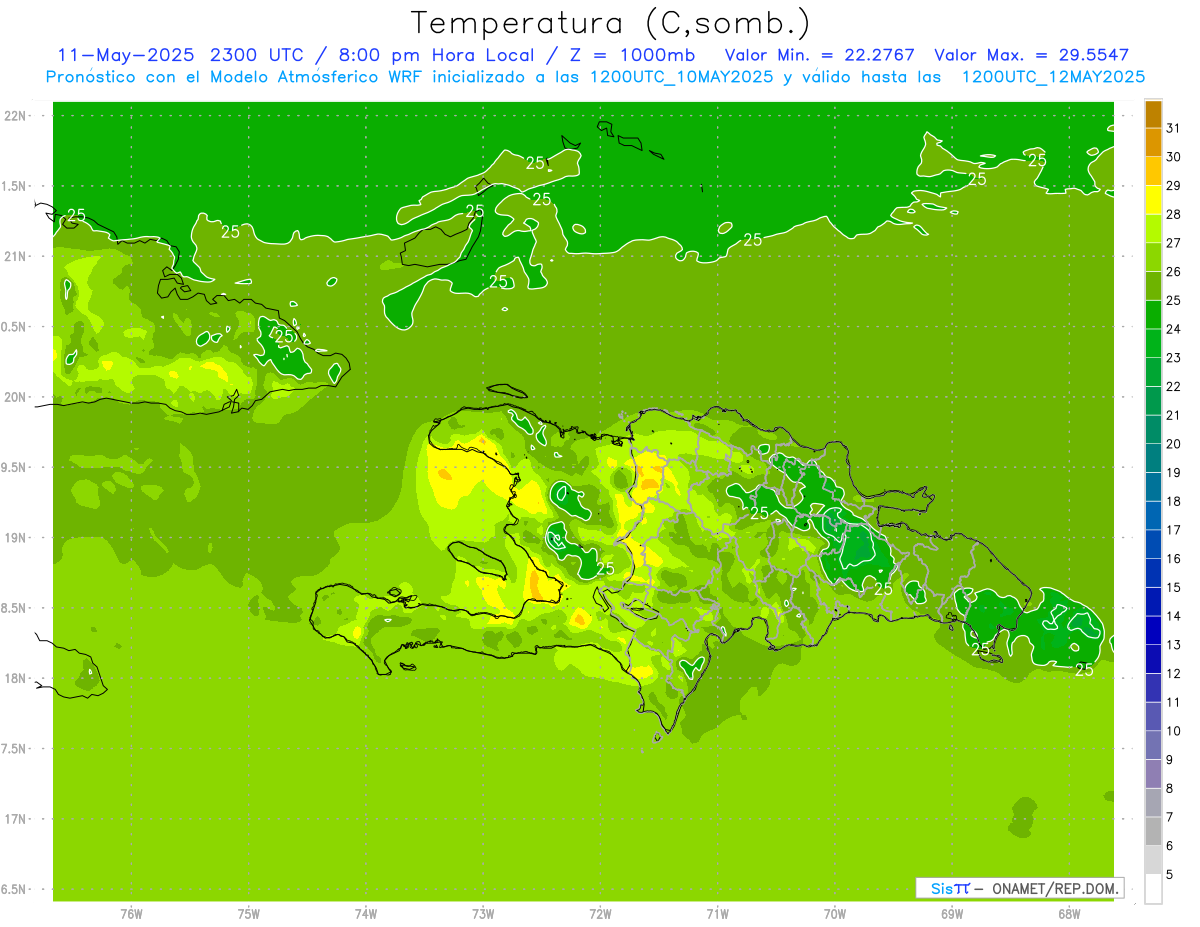This screenshot has height=927, width=1200.
Task: Click the longitude label '70W'
Action: click(x=835, y=914)
